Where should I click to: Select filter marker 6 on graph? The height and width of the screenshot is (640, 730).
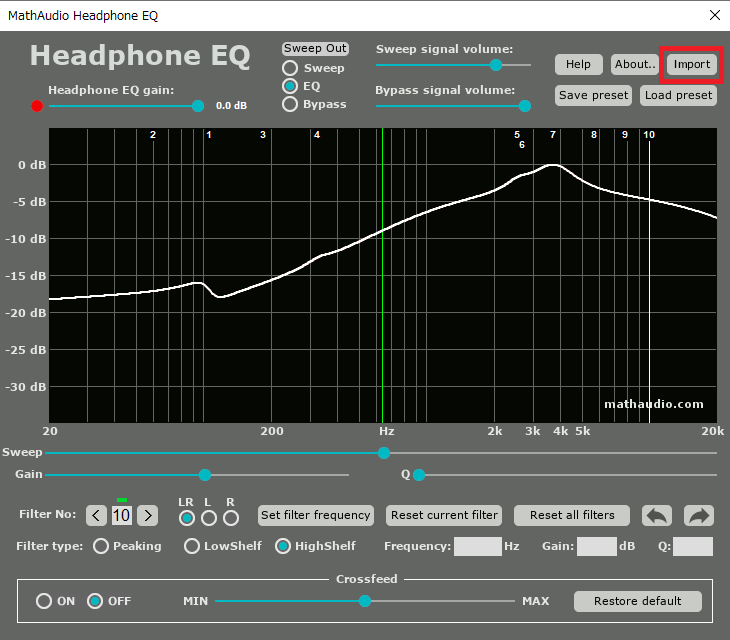(x=522, y=145)
